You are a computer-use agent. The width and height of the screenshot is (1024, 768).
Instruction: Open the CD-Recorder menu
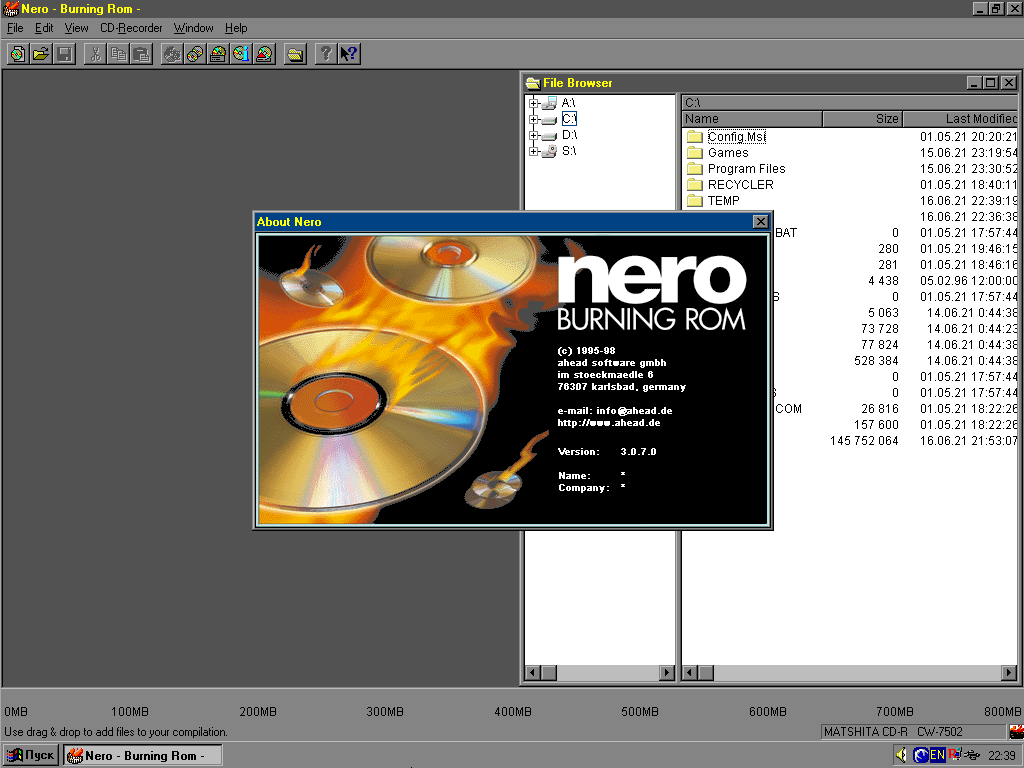coord(131,28)
